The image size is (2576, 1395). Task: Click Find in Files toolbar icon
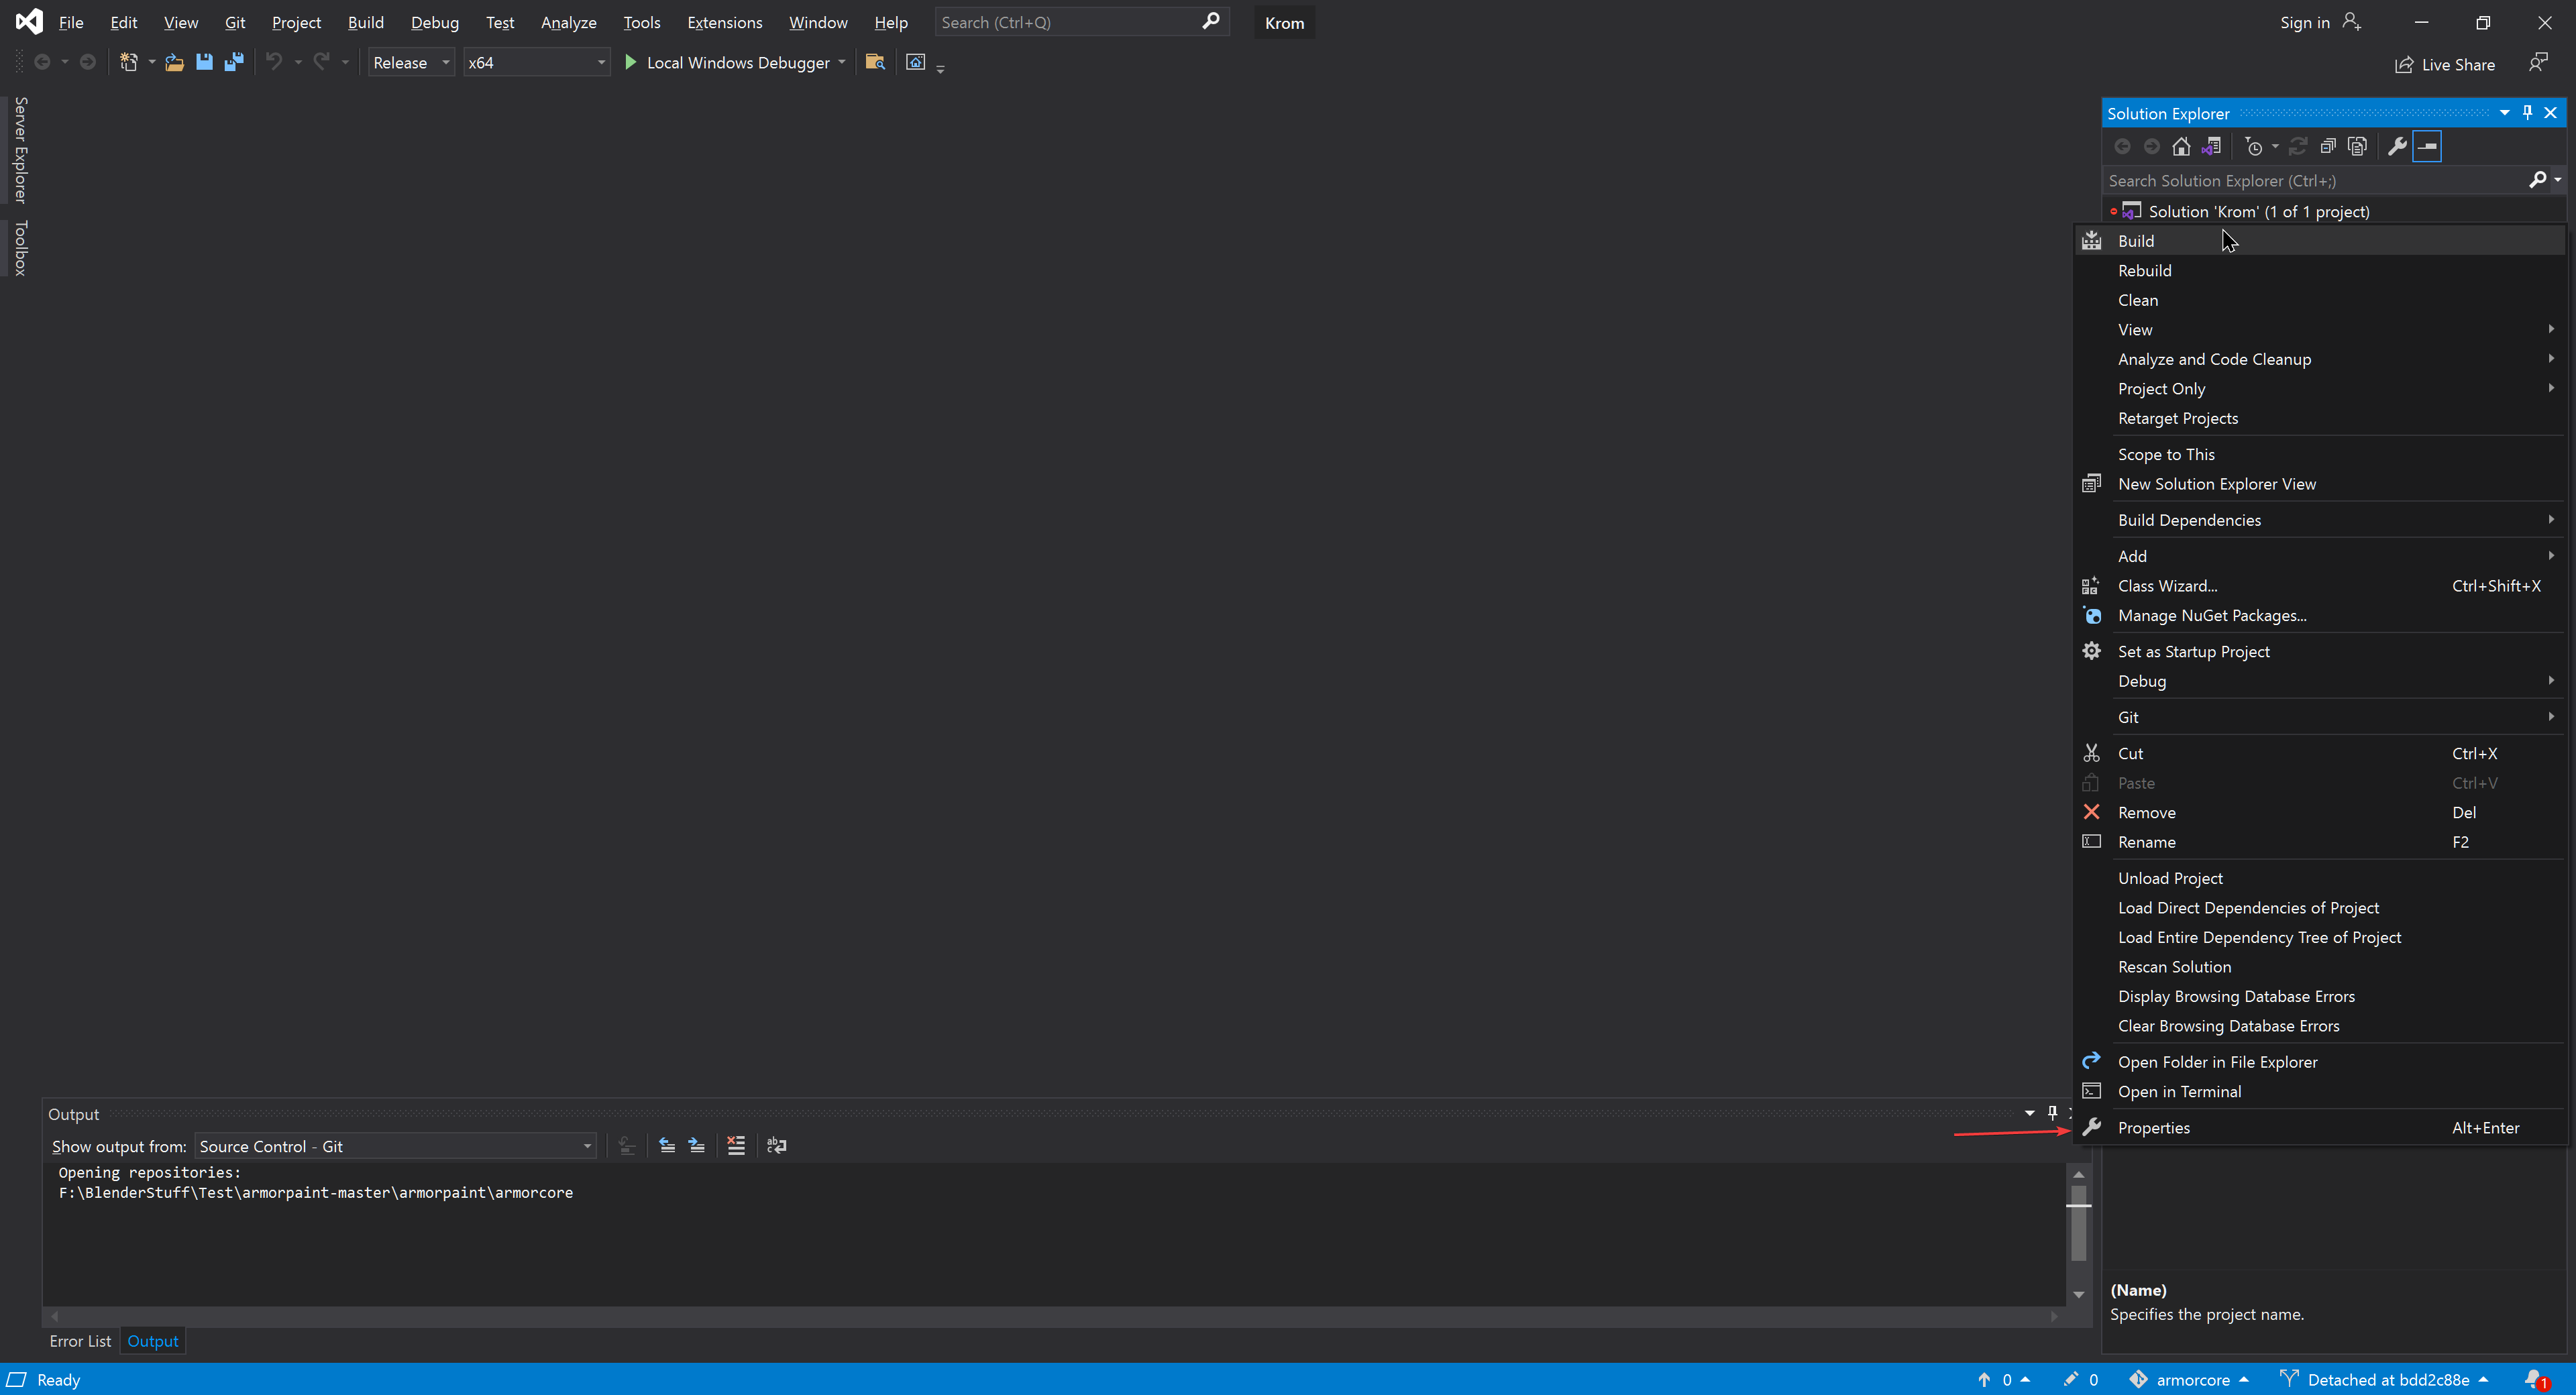875,62
